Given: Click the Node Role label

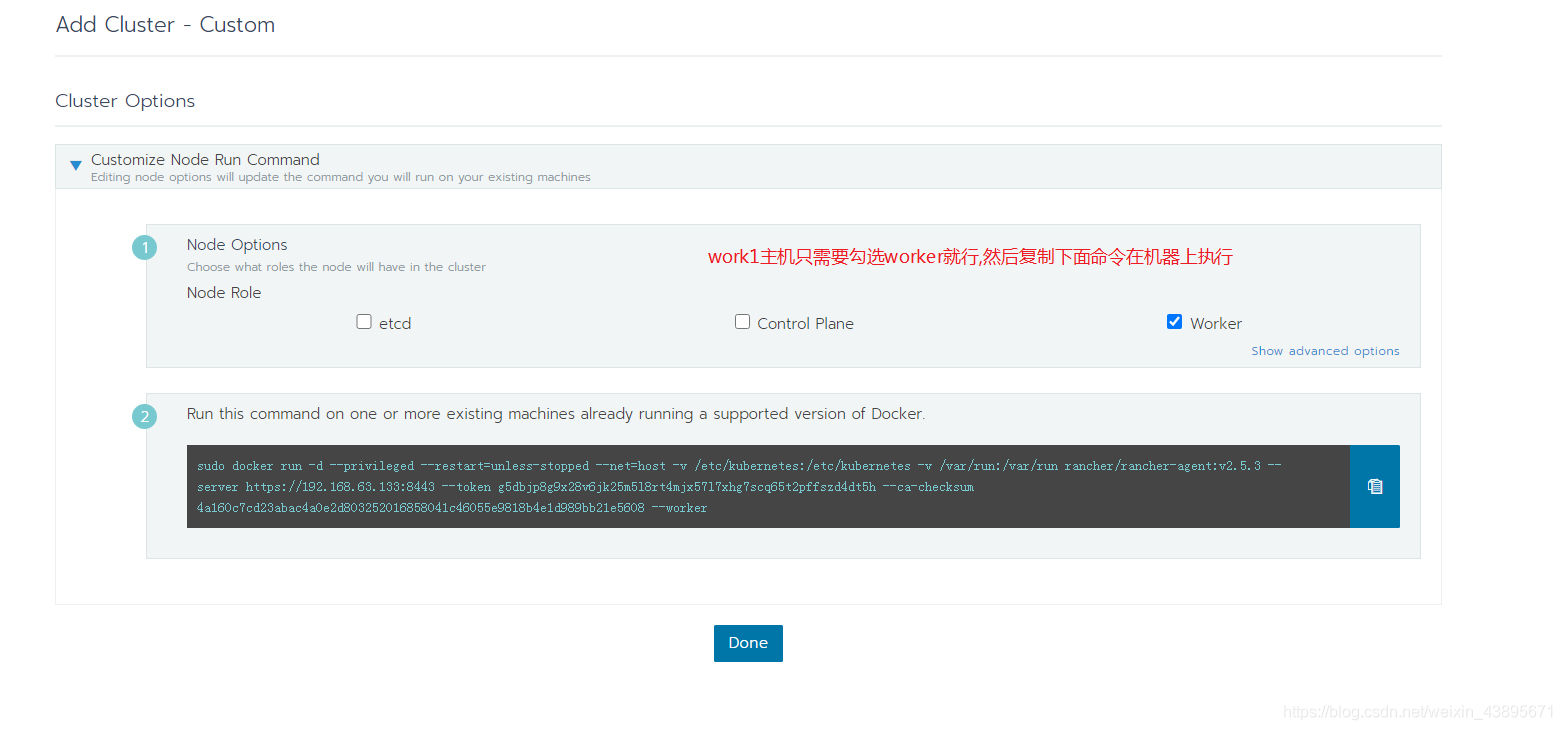Looking at the screenshot, I should (x=224, y=293).
